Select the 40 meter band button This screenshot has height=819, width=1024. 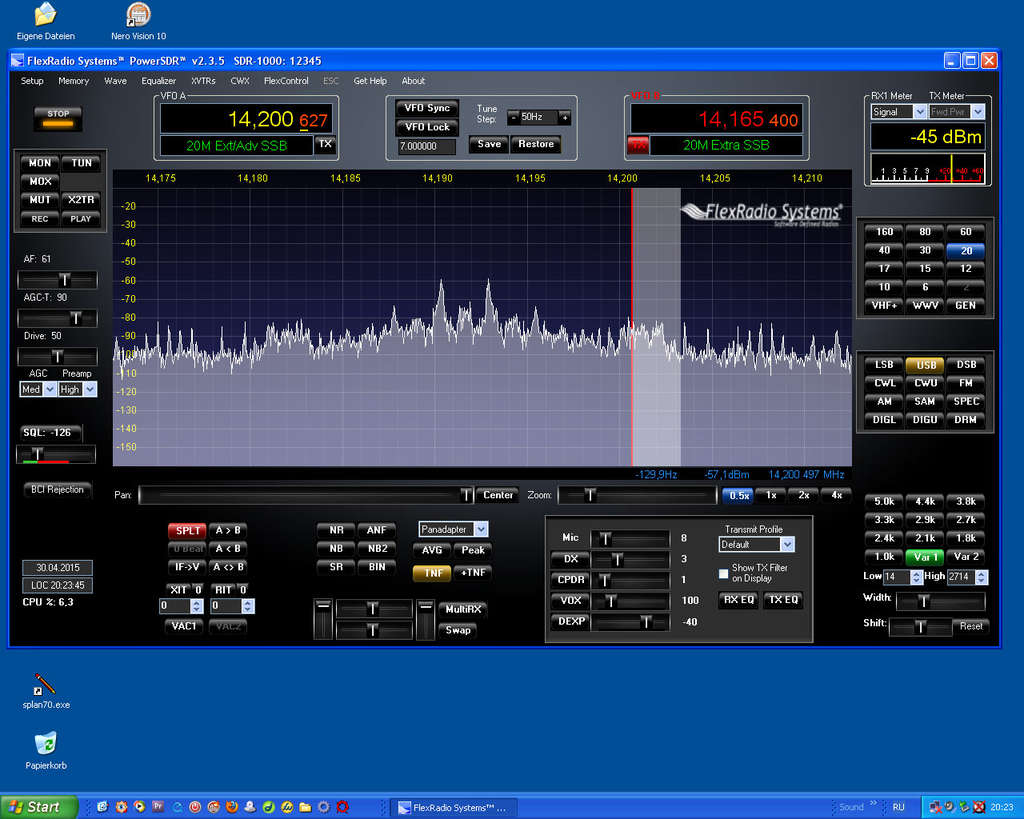click(884, 250)
